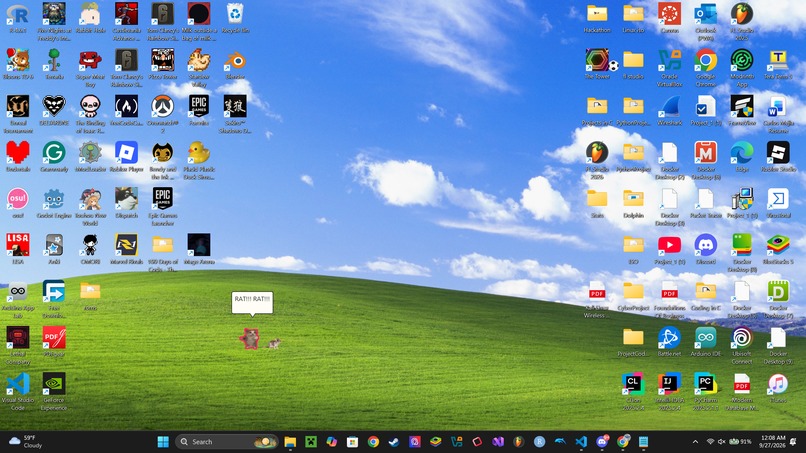Click the muted volume tray icon
The width and height of the screenshot is (806, 453).
[x=721, y=442]
